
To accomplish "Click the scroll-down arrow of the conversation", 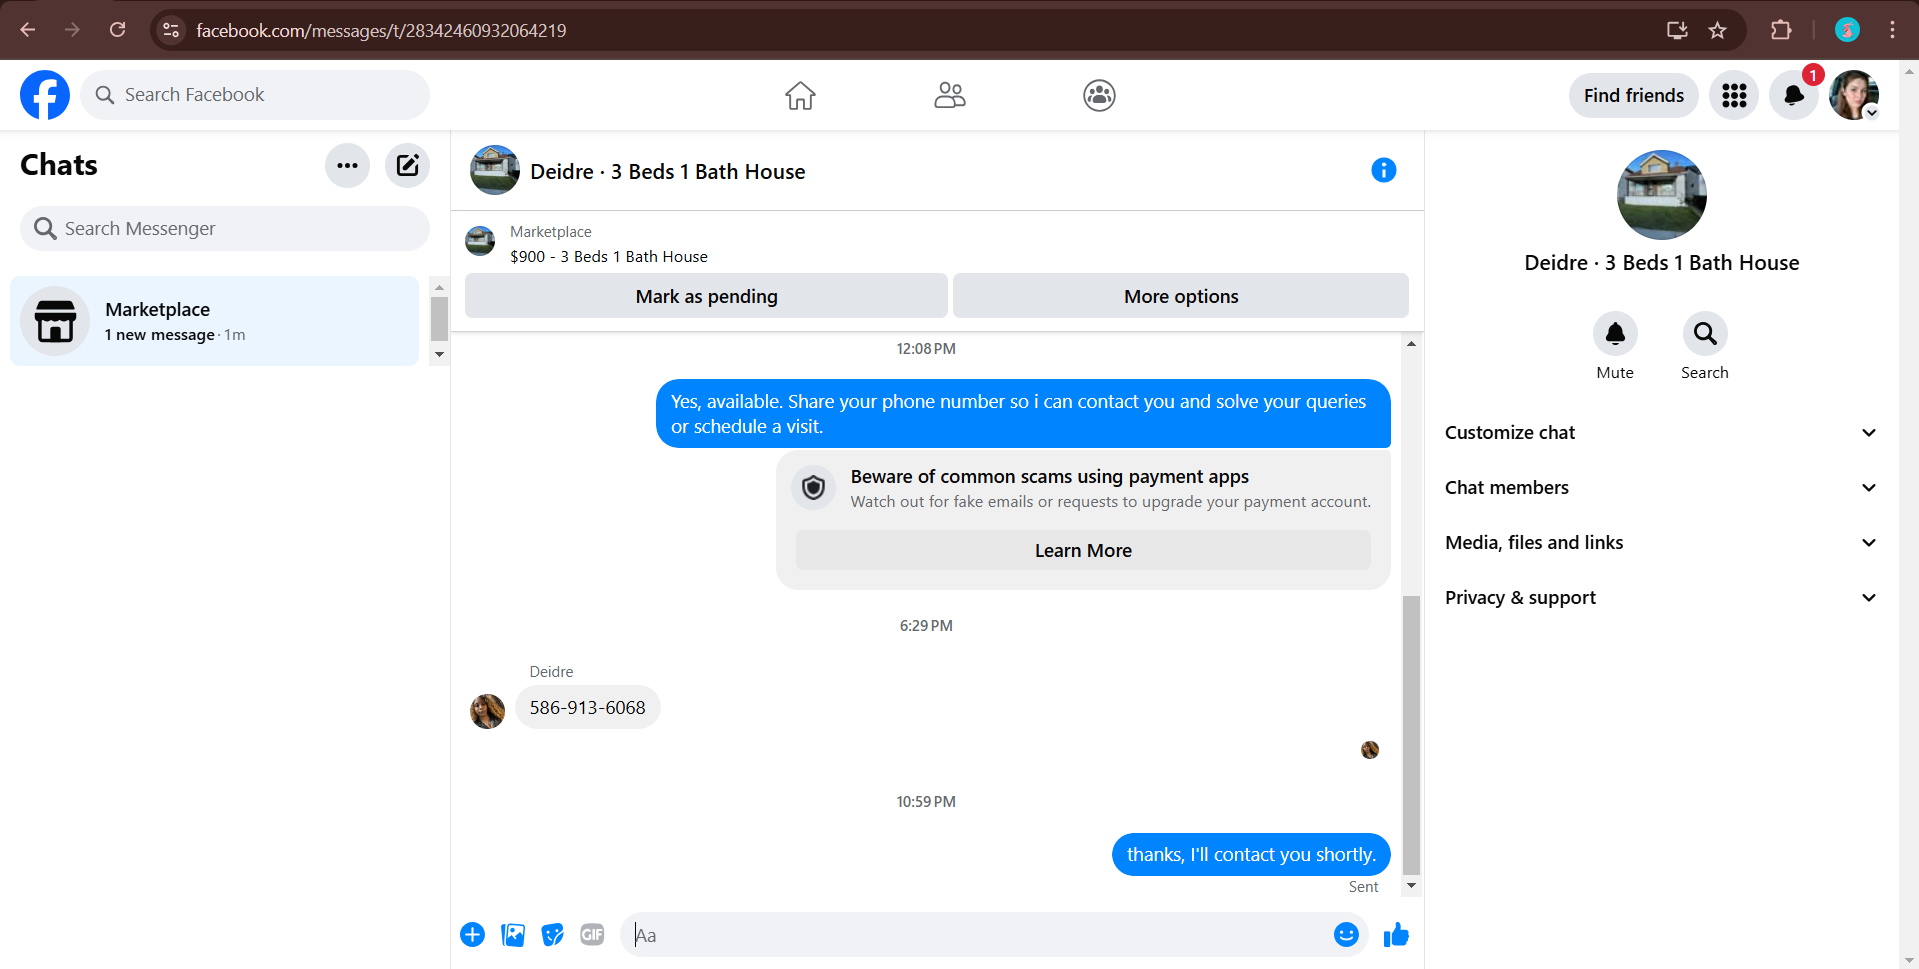I will pyautogui.click(x=1411, y=886).
